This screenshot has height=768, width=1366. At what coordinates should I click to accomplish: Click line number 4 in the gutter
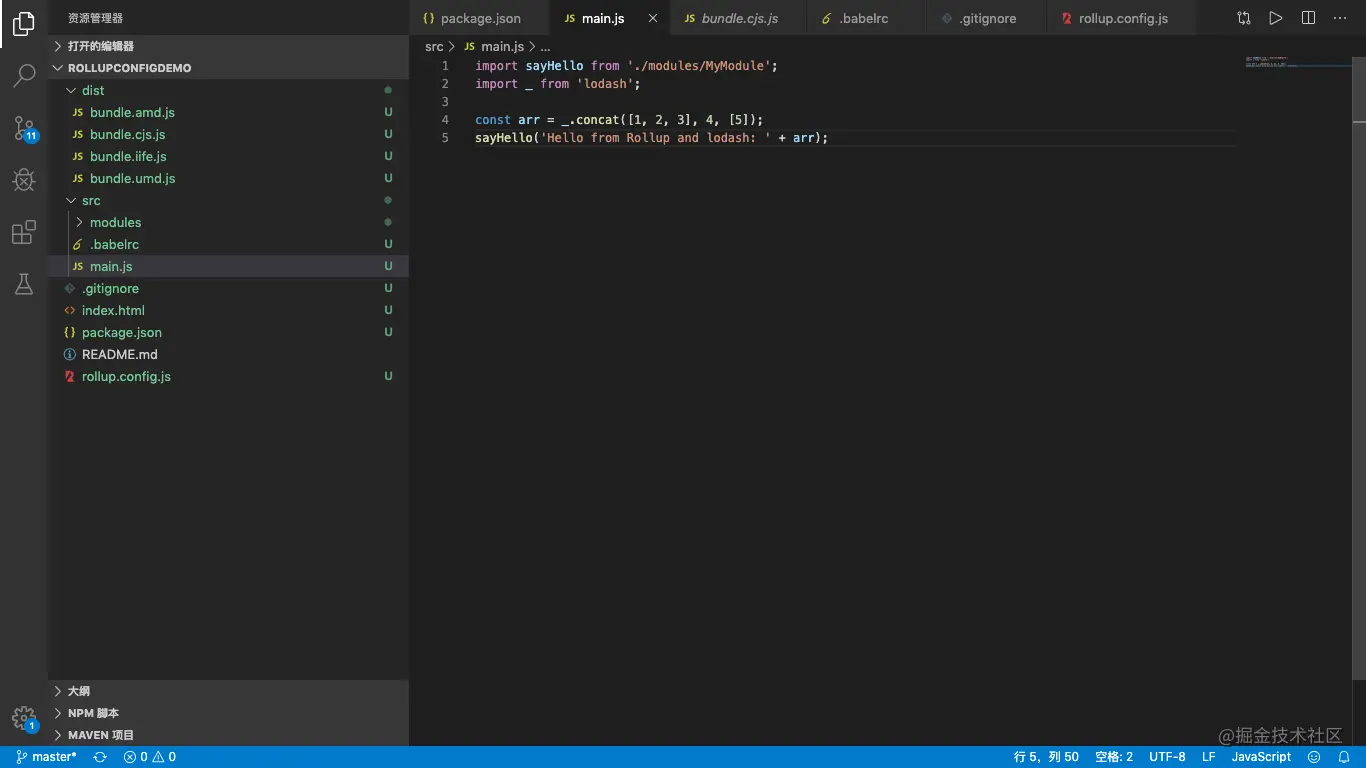tap(445, 120)
